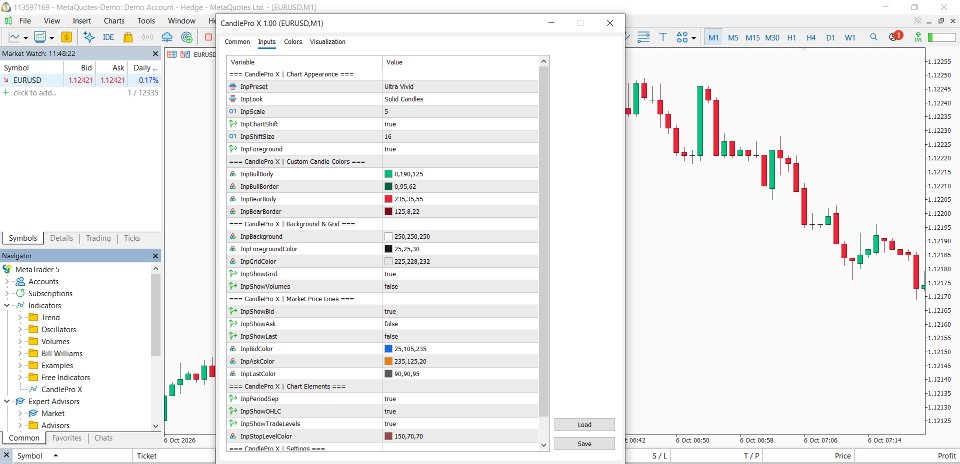
Task: Expand the Oscillators folder
Action: coord(19,329)
